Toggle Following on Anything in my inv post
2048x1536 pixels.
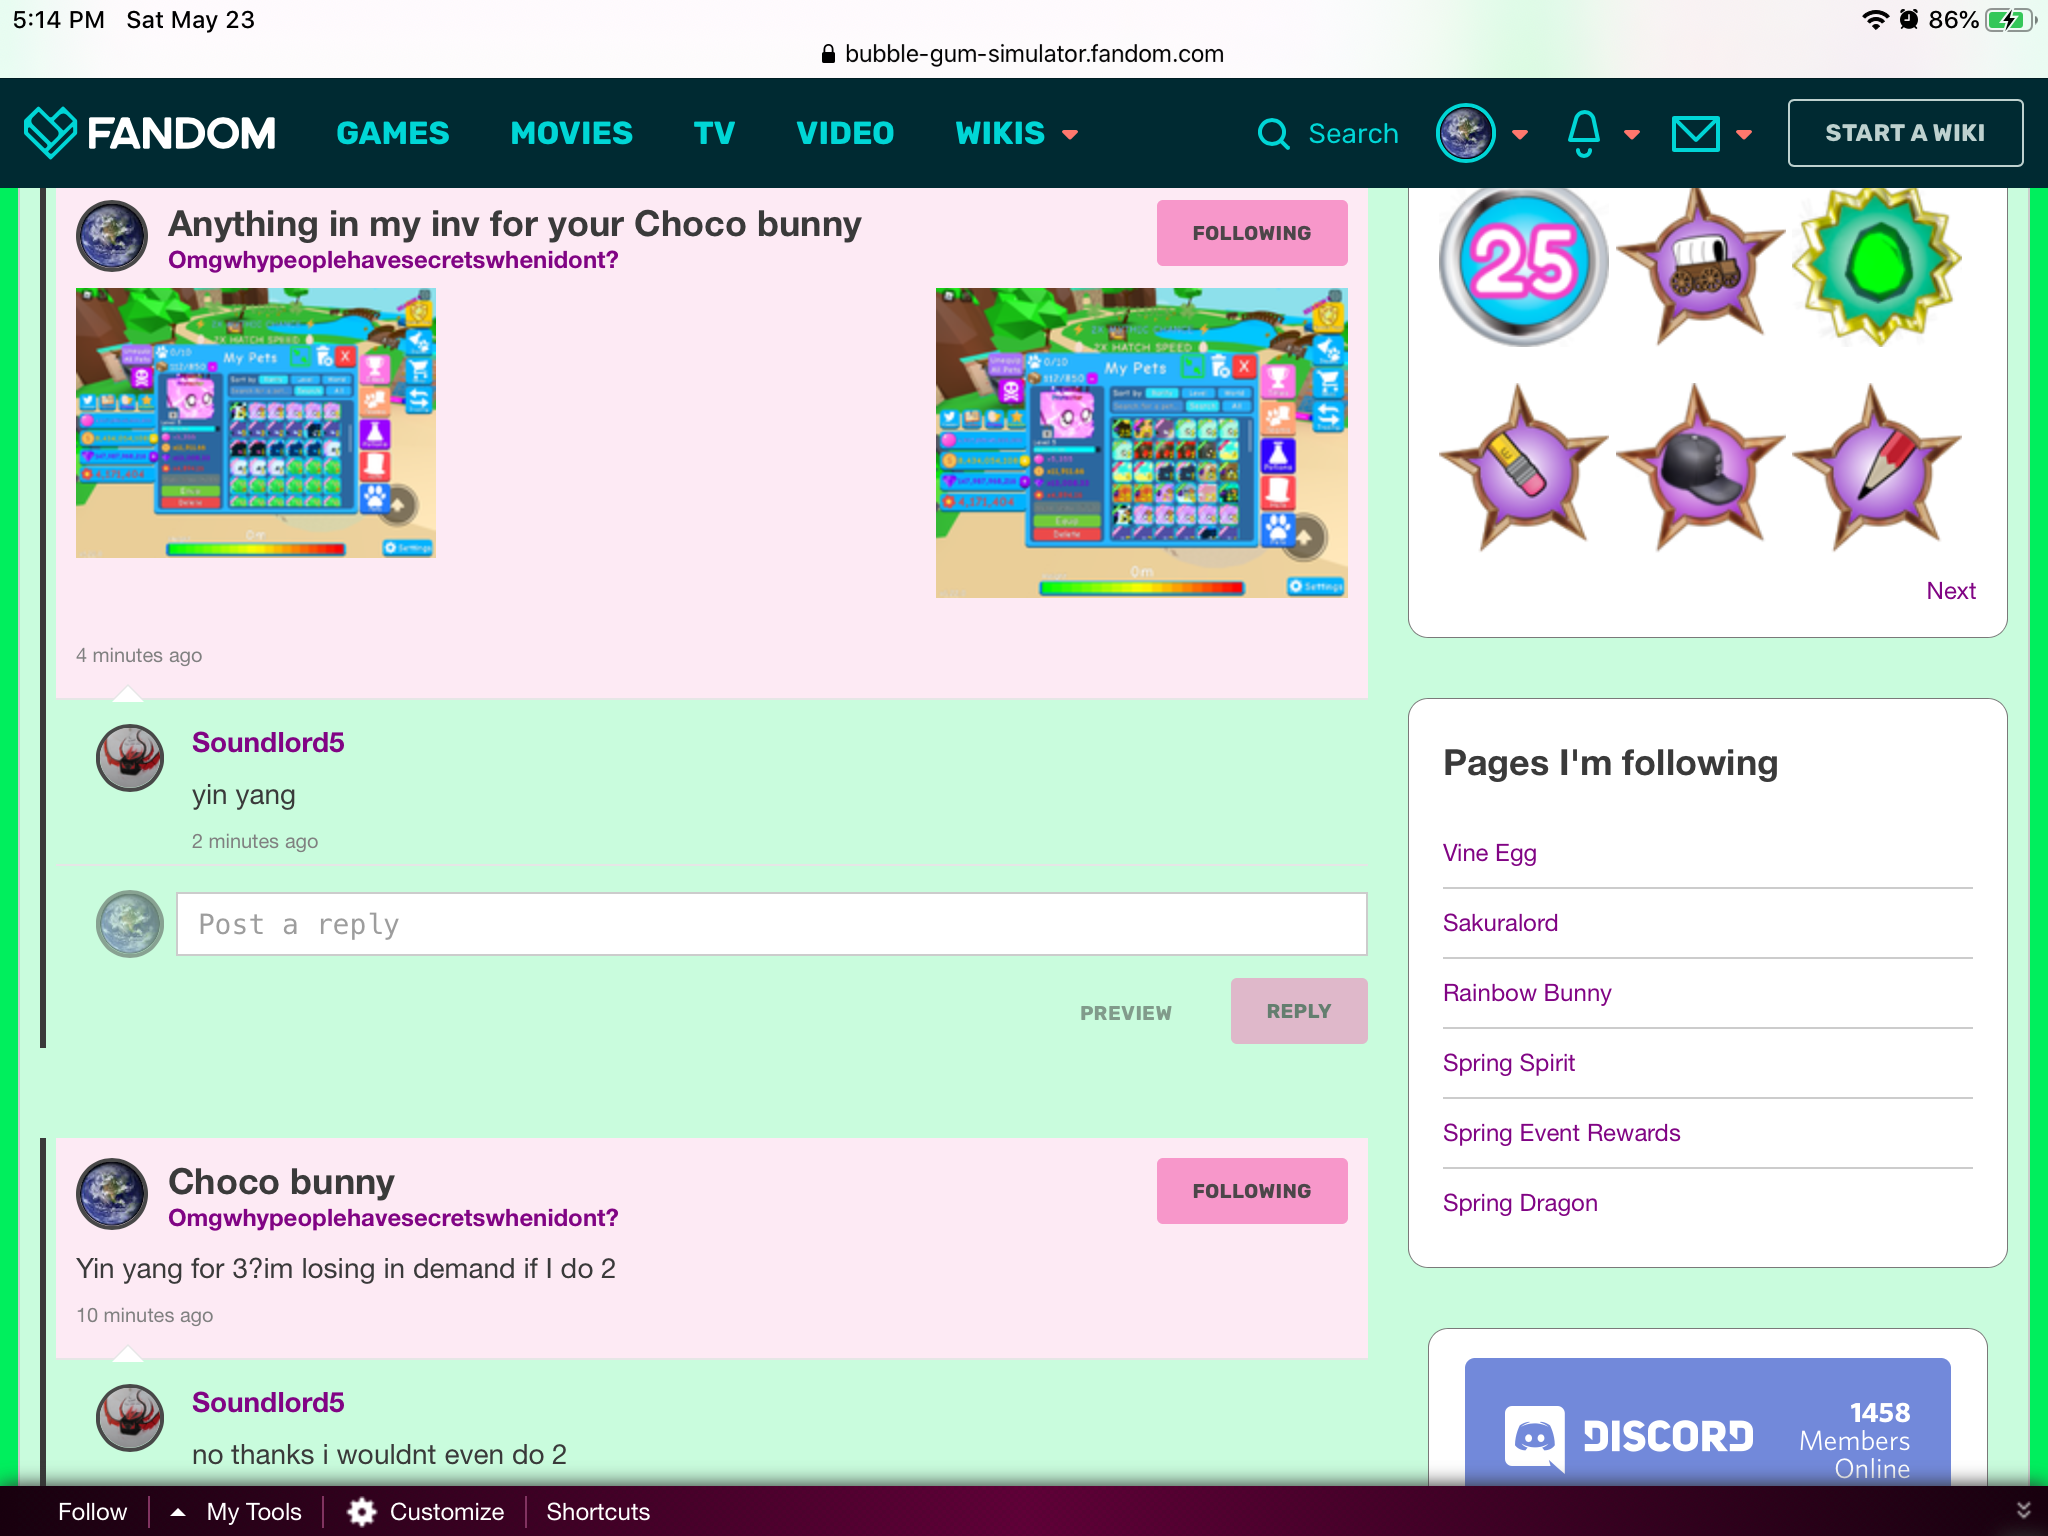(x=1250, y=234)
